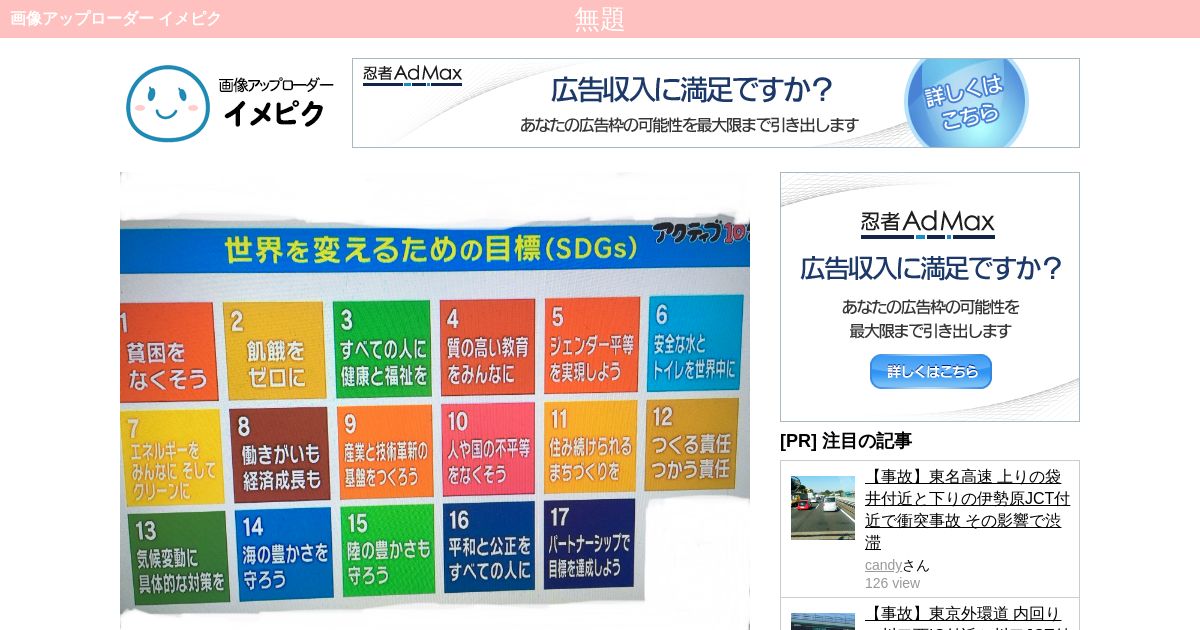
Task: Click the 126 view count text
Action: [892, 583]
